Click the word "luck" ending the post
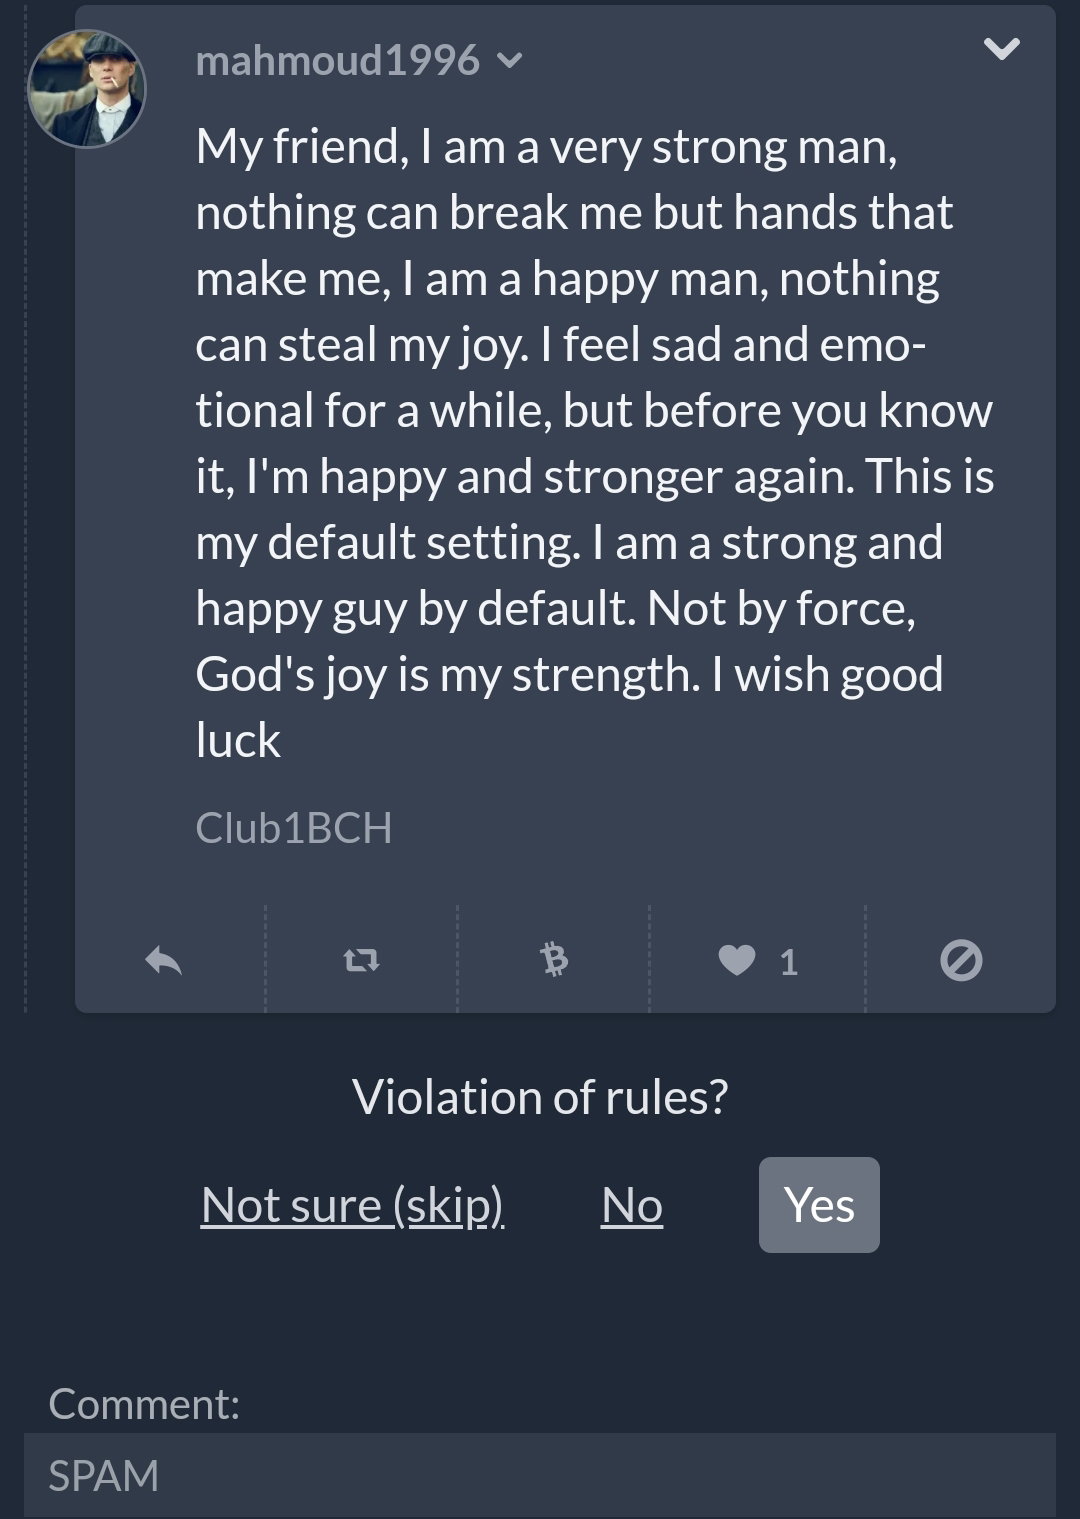The width and height of the screenshot is (1080, 1519). click(x=238, y=740)
